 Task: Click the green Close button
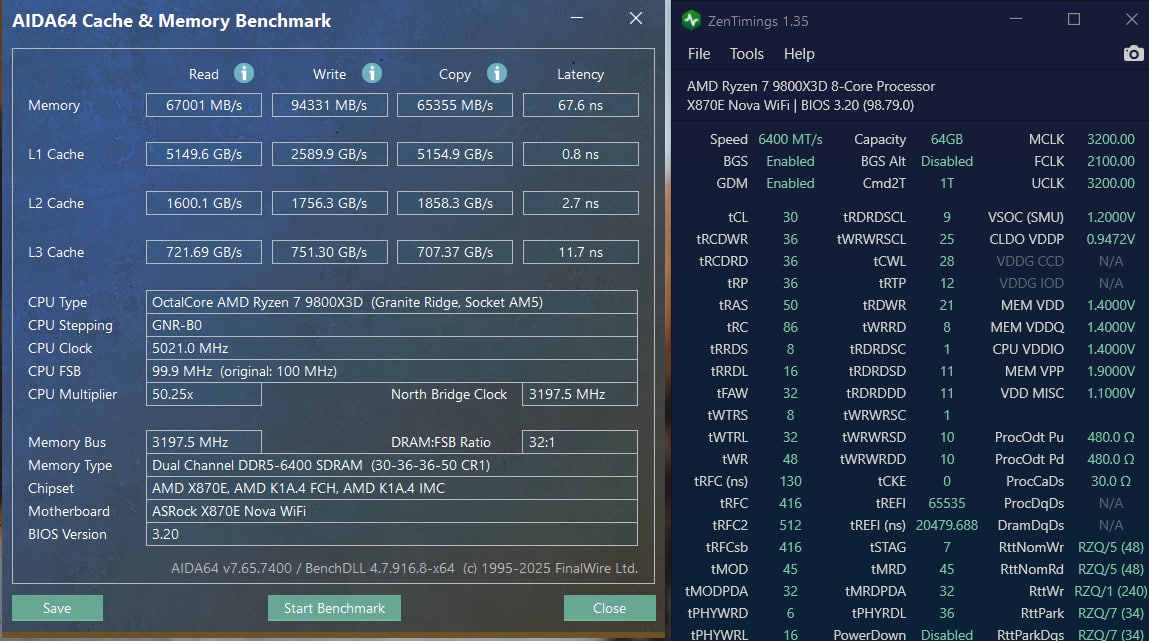point(610,608)
